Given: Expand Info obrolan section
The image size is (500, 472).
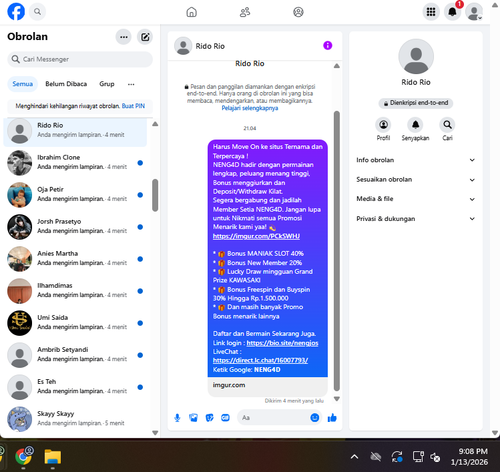Looking at the screenshot, I should 415,160.
